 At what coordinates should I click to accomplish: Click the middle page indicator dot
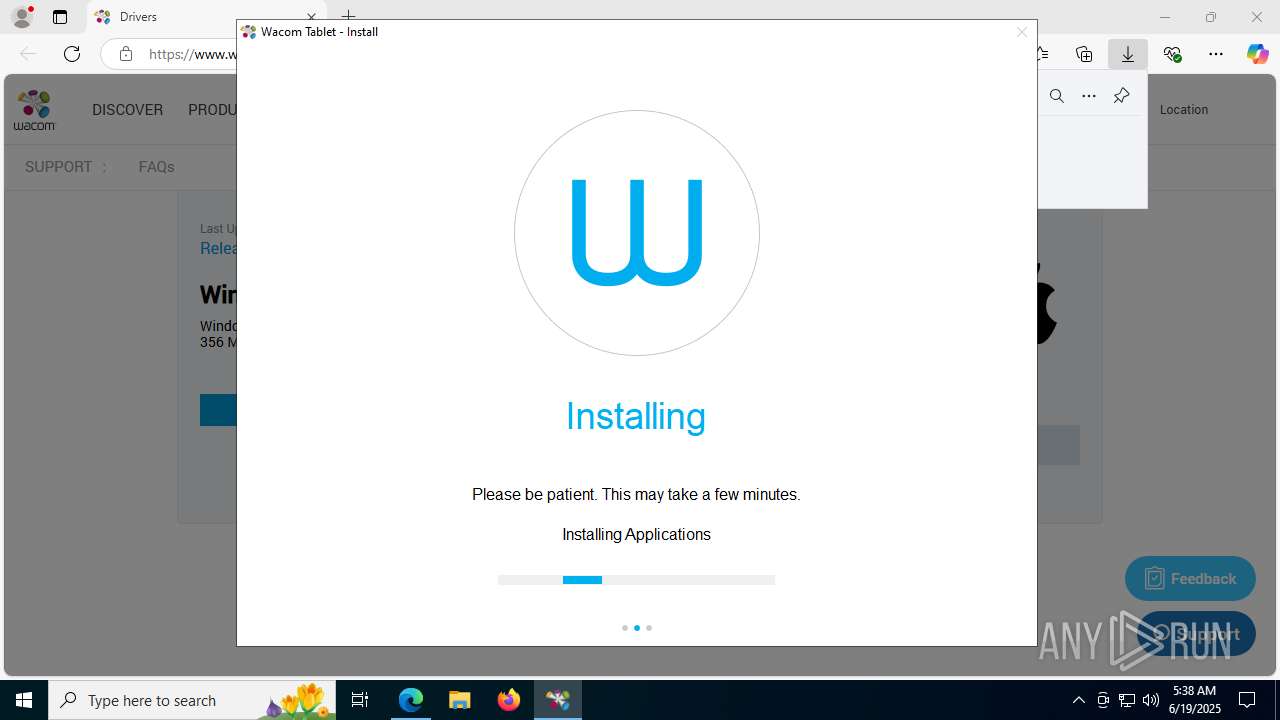click(x=637, y=628)
